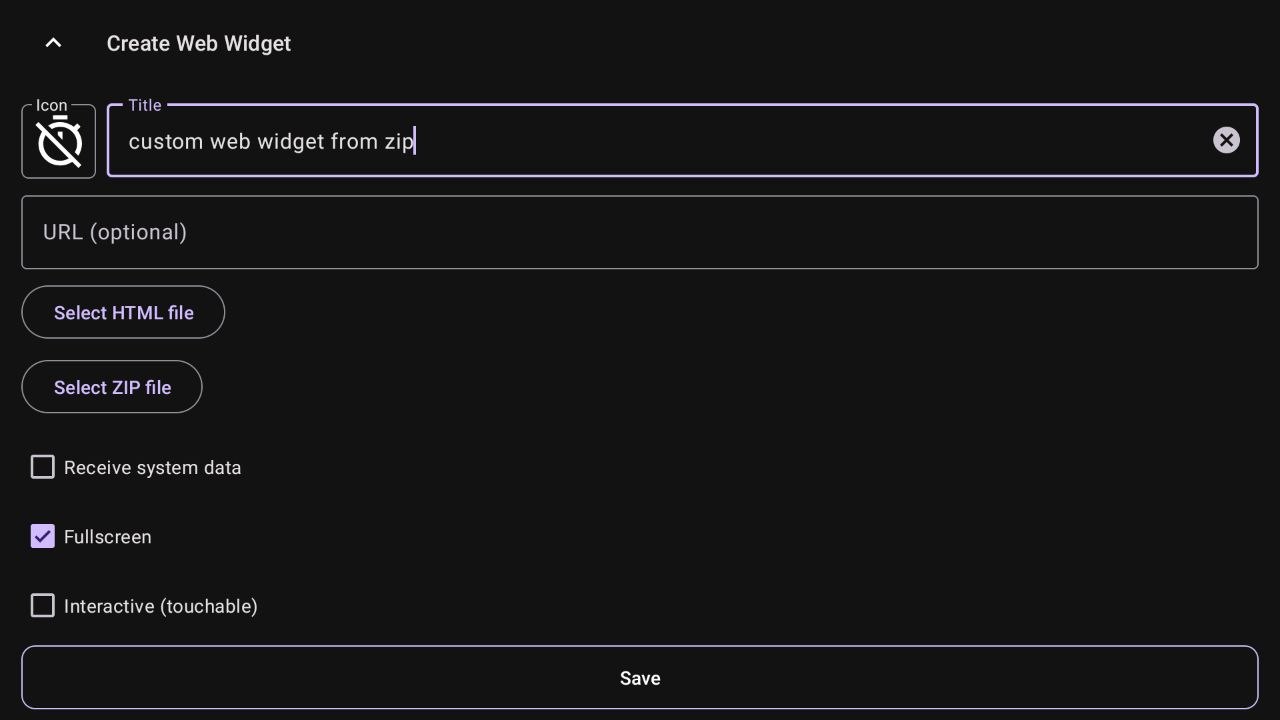Click the word "custom" in the title
The height and width of the screenshot is (720, 1280).
pyautogui.click(x=166, y=142)
